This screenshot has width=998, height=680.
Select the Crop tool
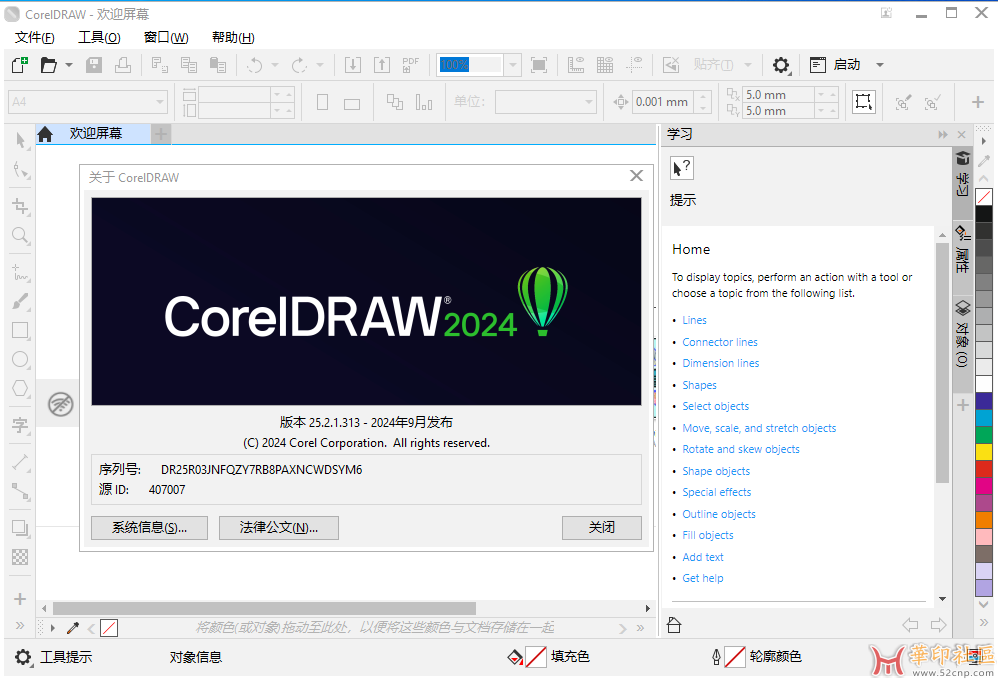click(x=20, y=207)
